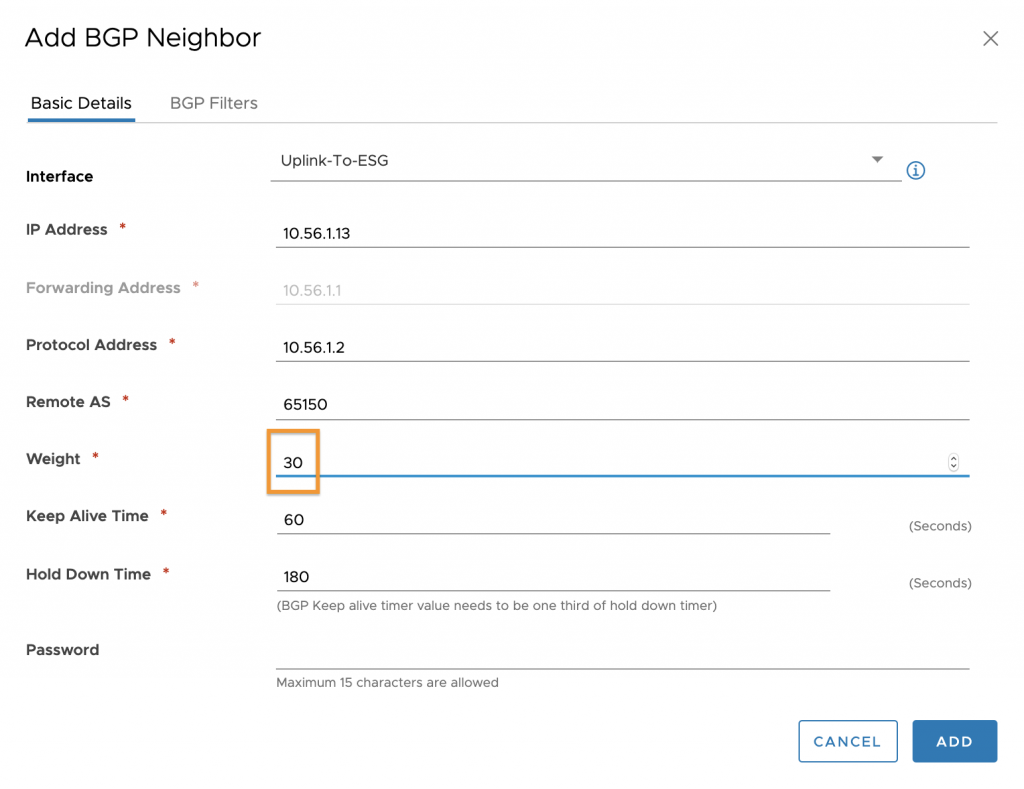Click the Remote AS label
Viewport: 1024px width, 789px height.
tap(69, 402)
